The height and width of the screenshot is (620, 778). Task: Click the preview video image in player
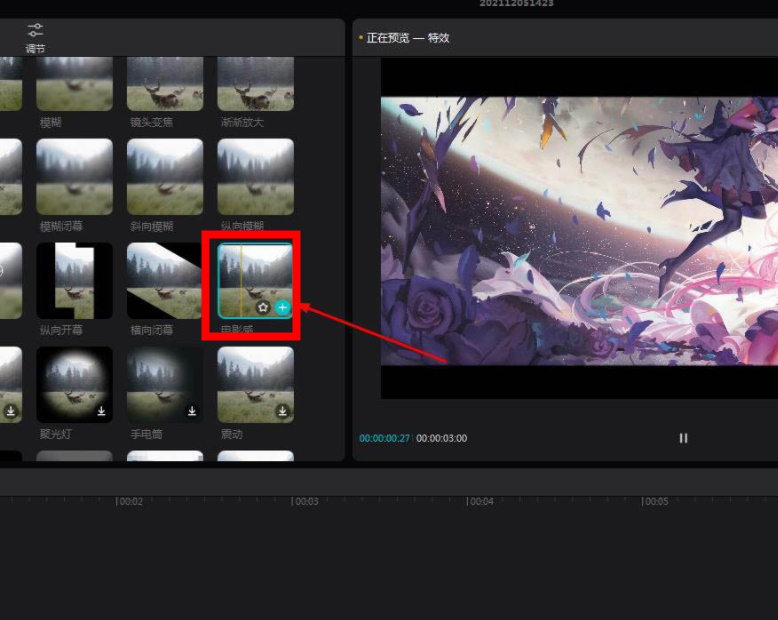(x=579, y=230)
